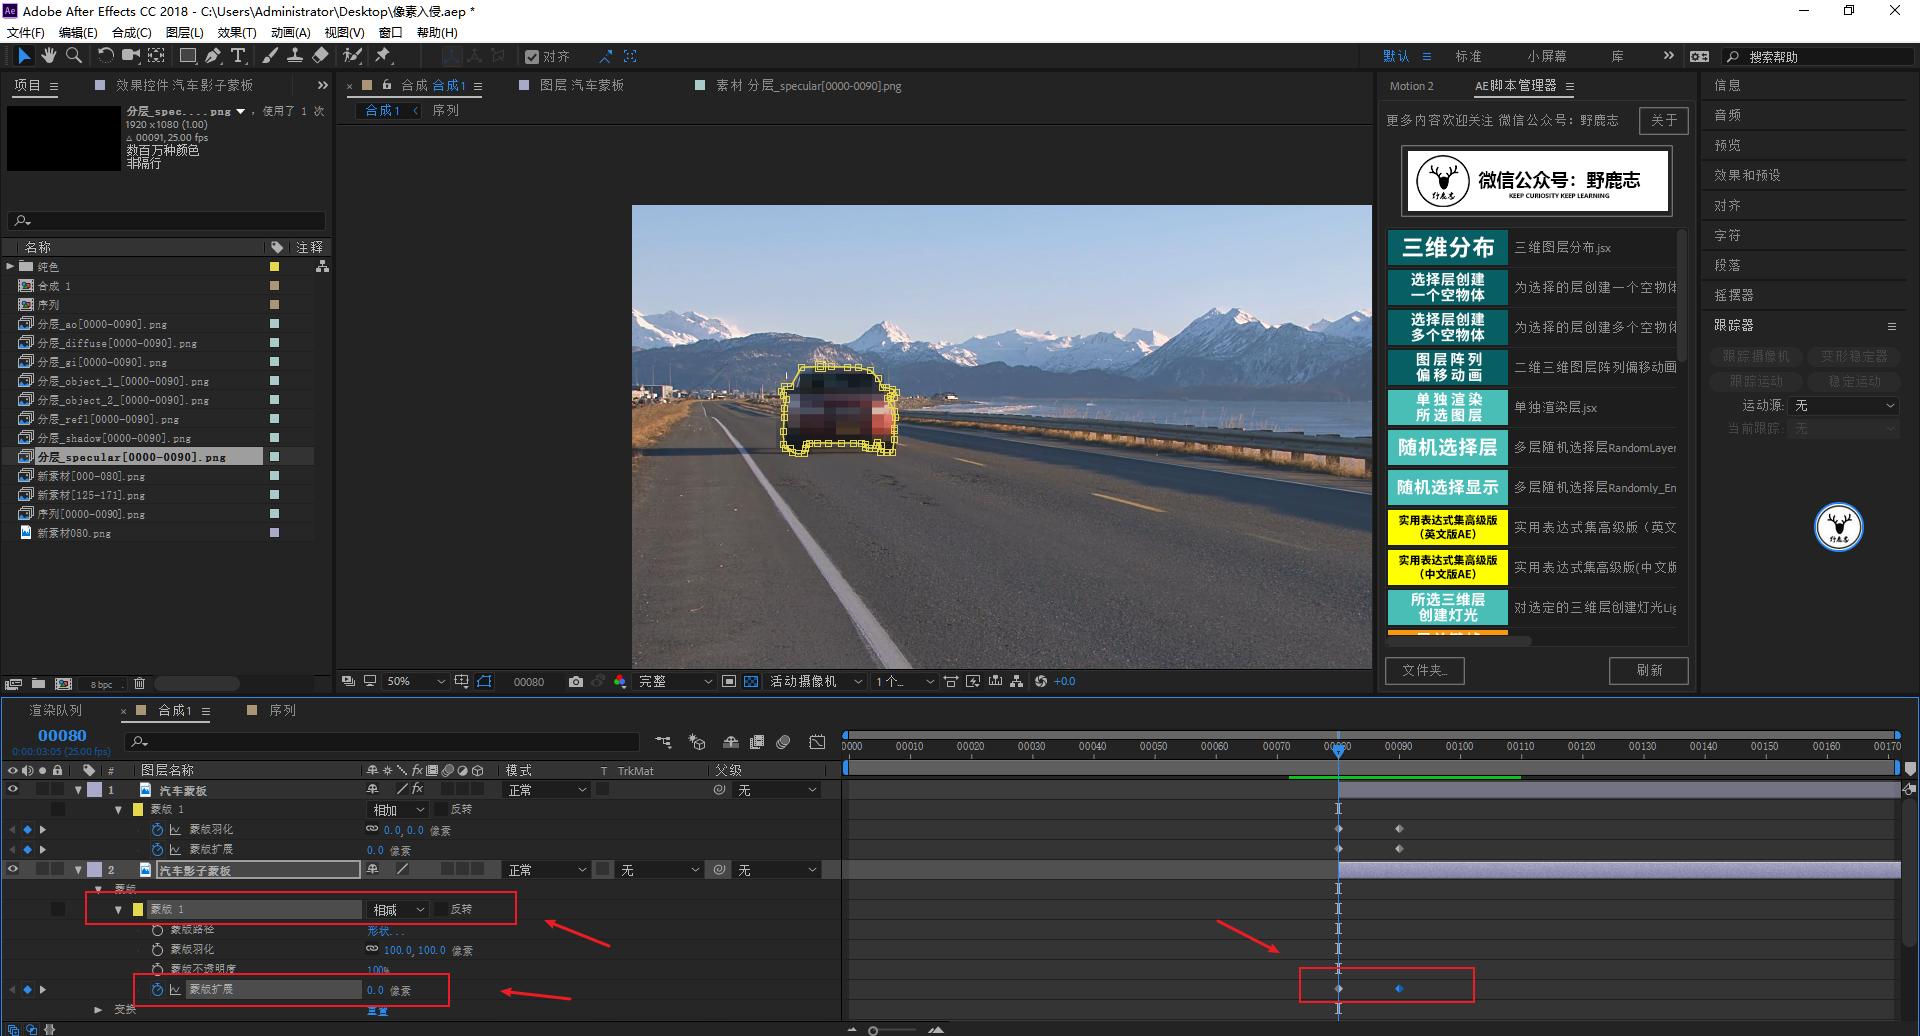Image resolution: width=1920 pixels, height=1036 pixels.
Task: Switch to the 渲染队列 tab
Action: [56, 711]
